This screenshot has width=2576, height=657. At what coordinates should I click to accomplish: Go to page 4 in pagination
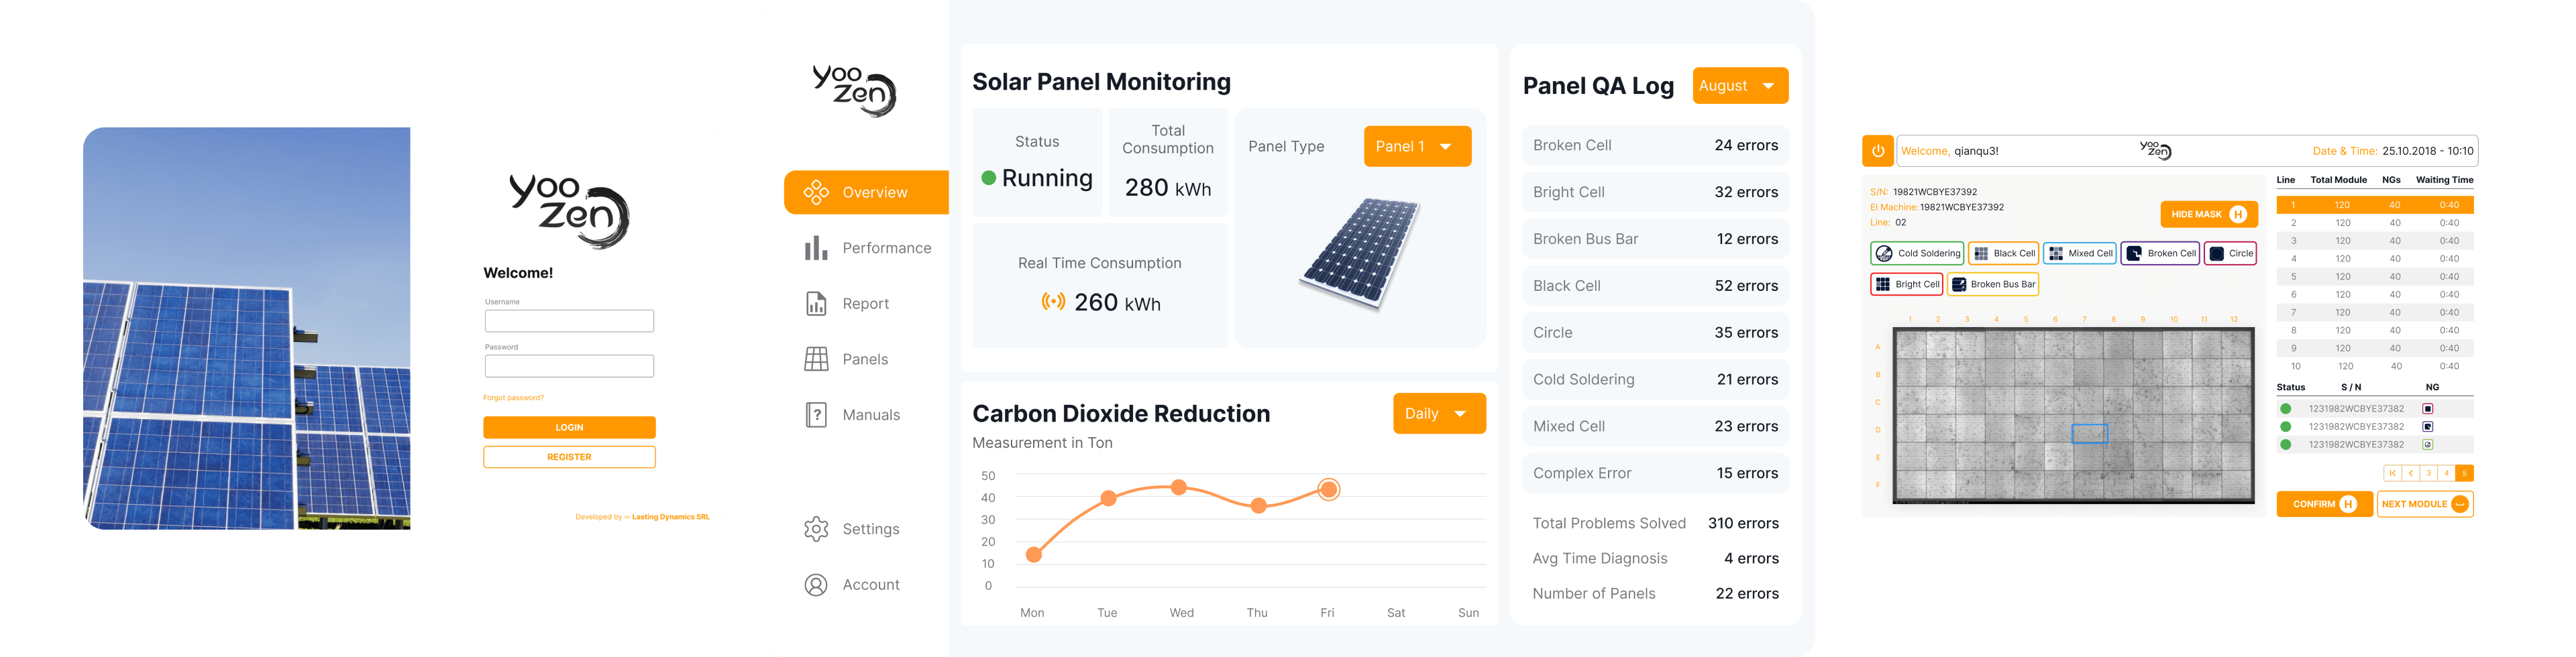pyautogui.click(x=2446, y=473)
